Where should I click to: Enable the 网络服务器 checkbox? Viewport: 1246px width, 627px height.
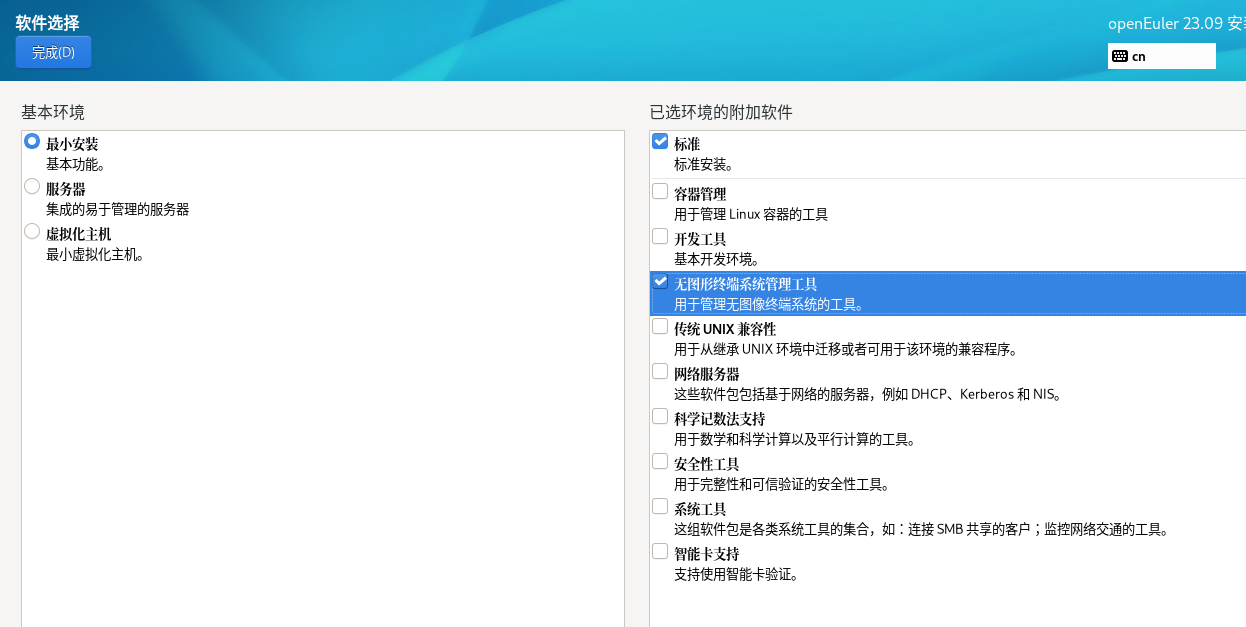tap(660, 372)
